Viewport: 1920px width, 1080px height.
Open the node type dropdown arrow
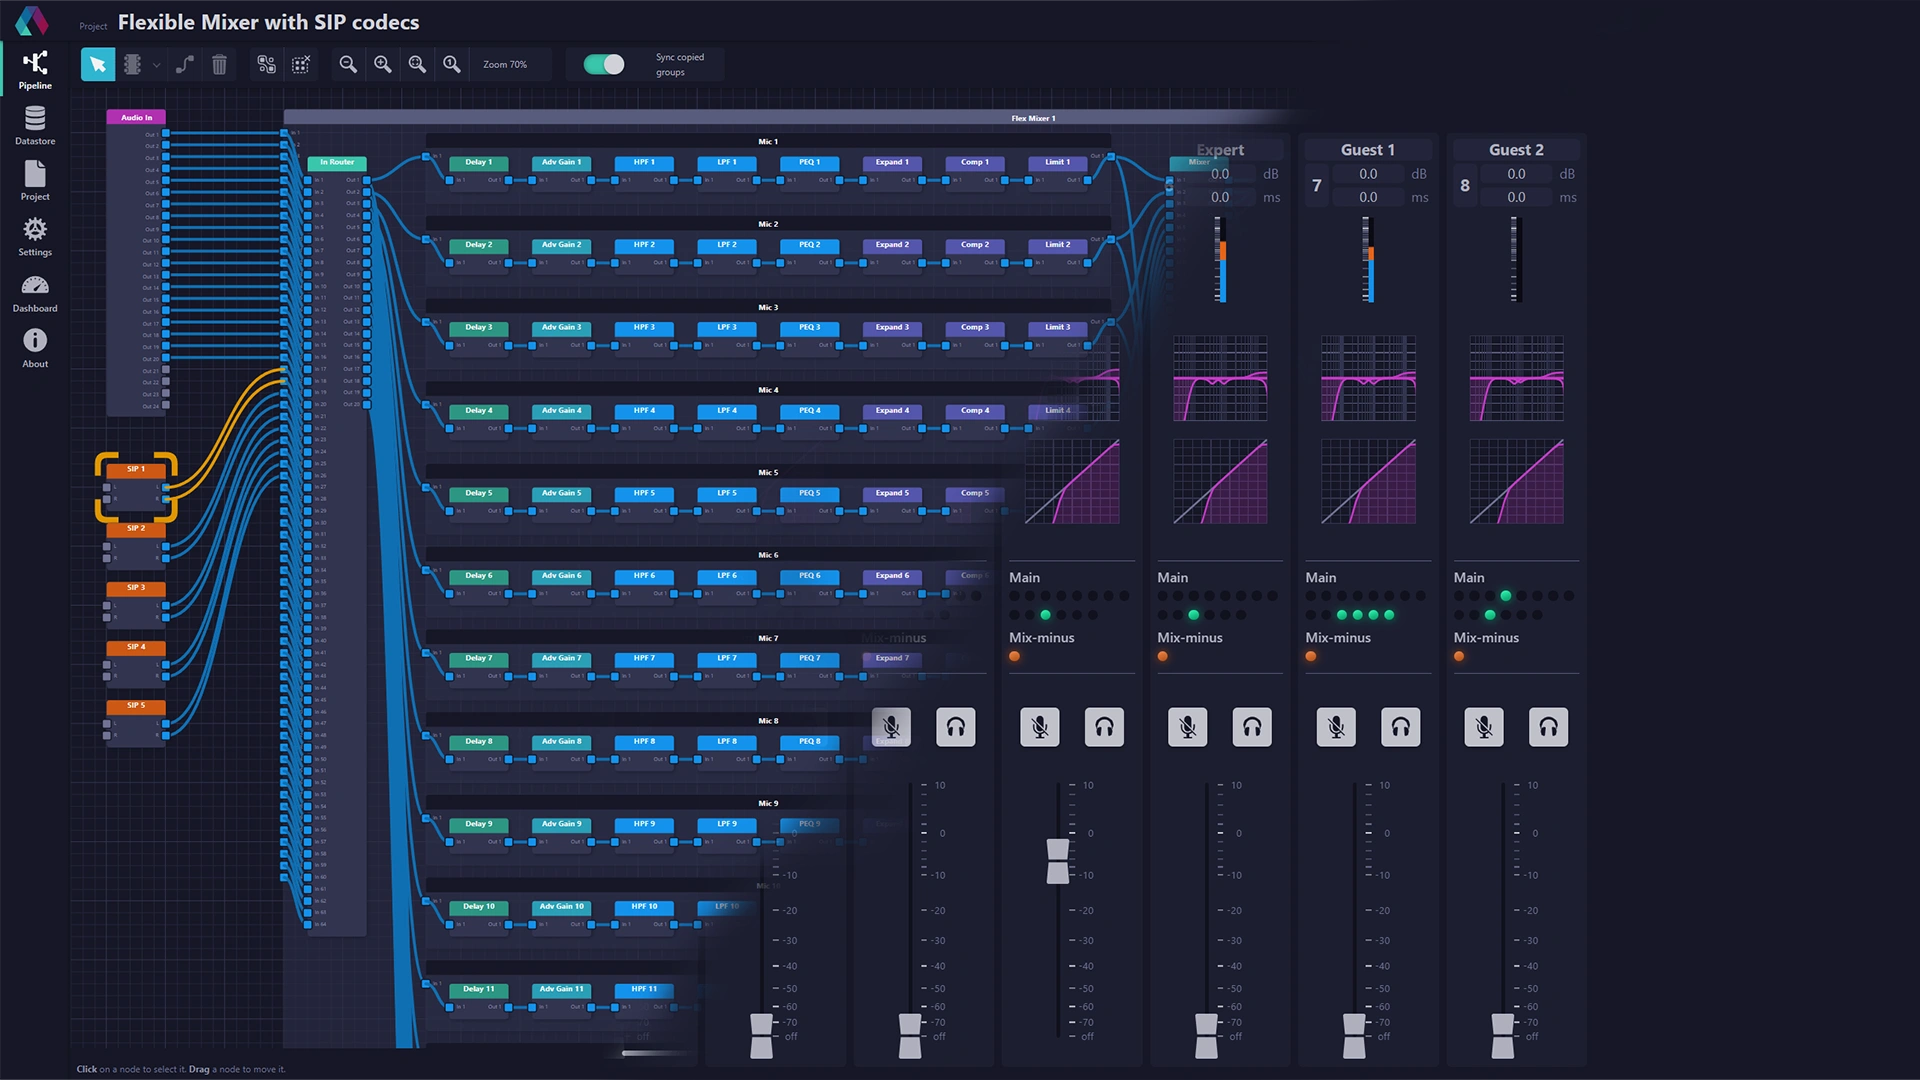(157, 65)
